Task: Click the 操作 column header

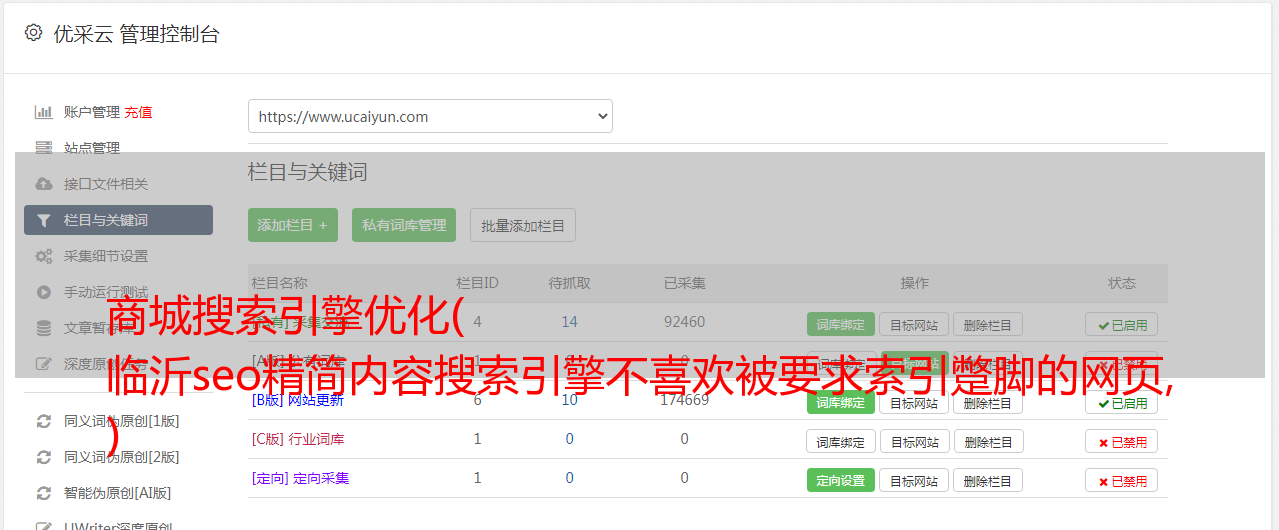Action: [x=914, y=283]
